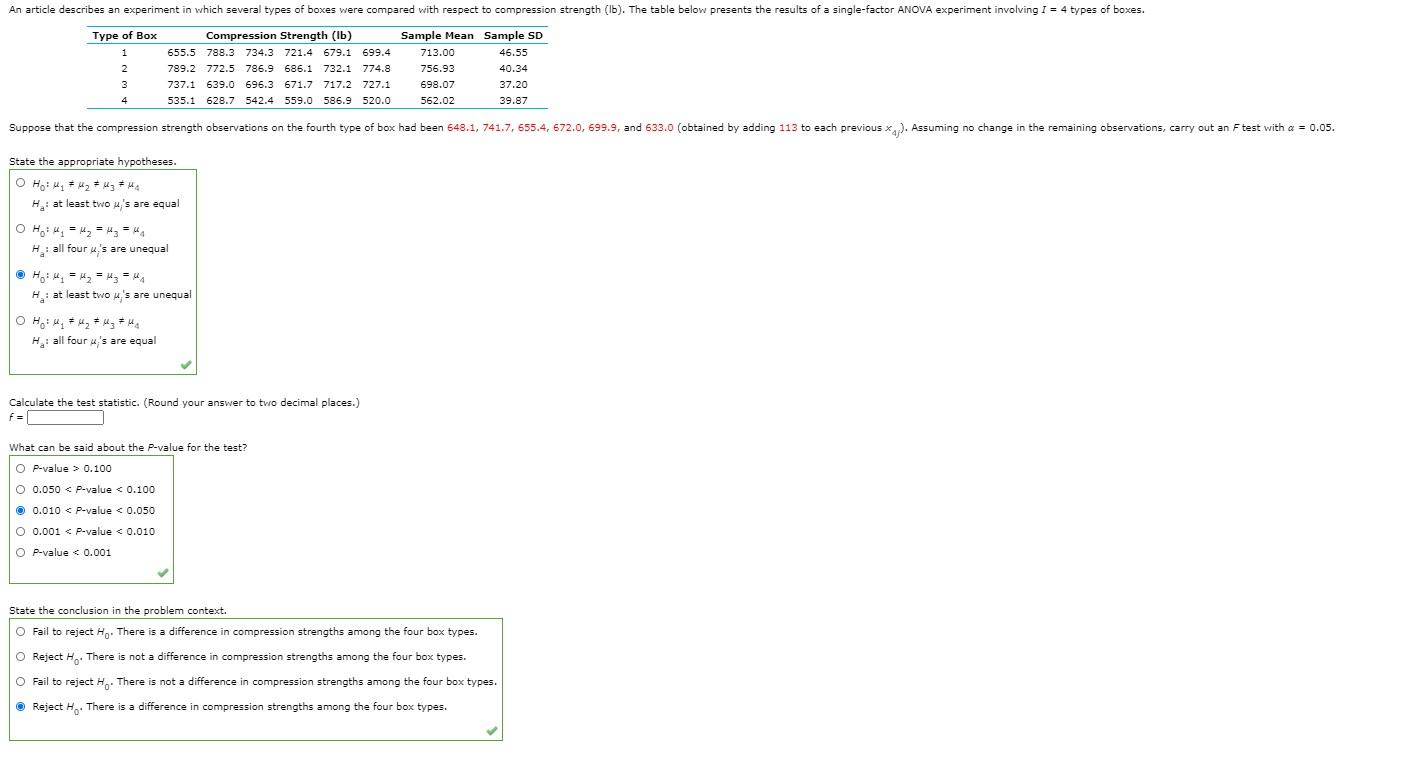This screenshot has width=1417, height=760.
Task: Select hypotheses option 'at least two are equal'
Action: [x=21, y=185]
